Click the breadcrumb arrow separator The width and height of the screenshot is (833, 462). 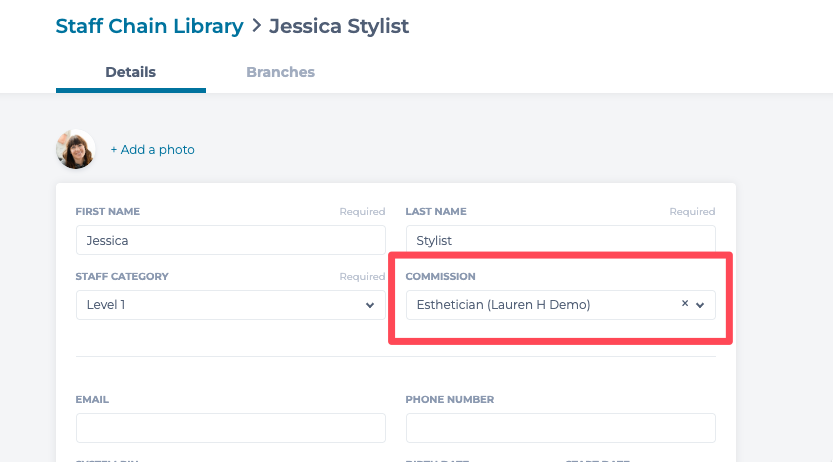tap(256, 26)
